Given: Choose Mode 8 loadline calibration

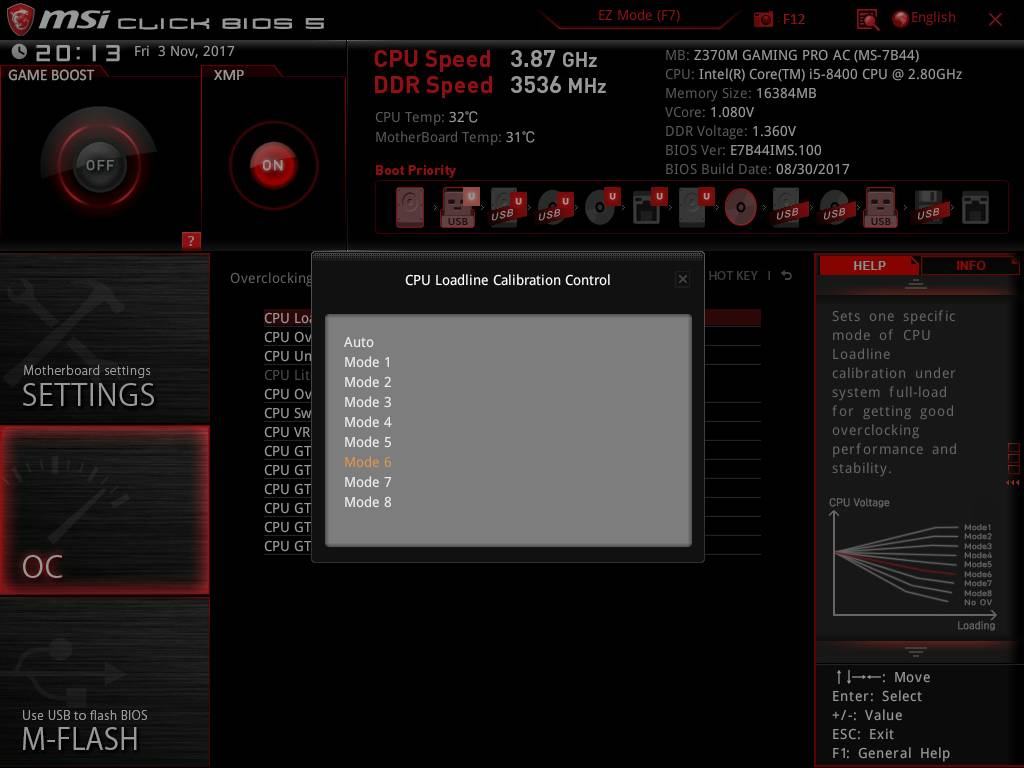Looking at the screenshot, I should pyautogui.click(x=367, y=502).
